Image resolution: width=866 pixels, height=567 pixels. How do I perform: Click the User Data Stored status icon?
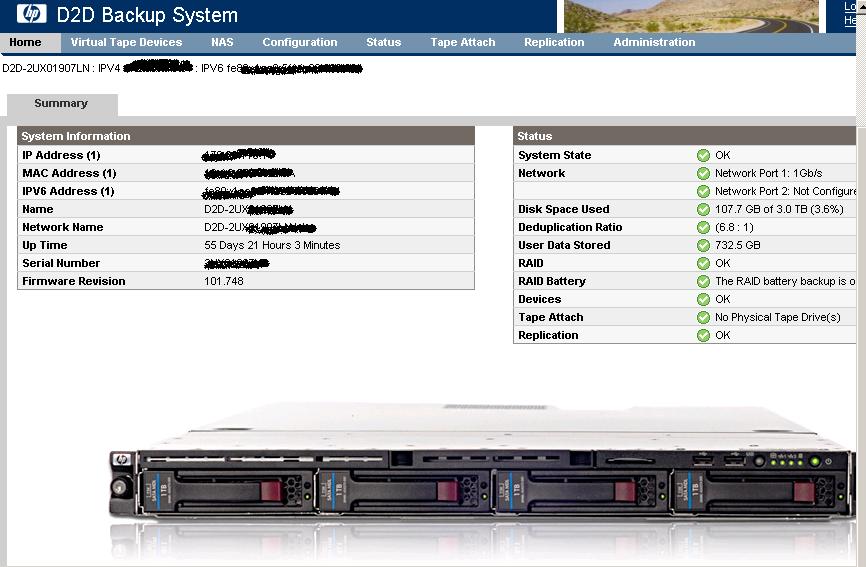pyautogui.click(x=703, y=245)
